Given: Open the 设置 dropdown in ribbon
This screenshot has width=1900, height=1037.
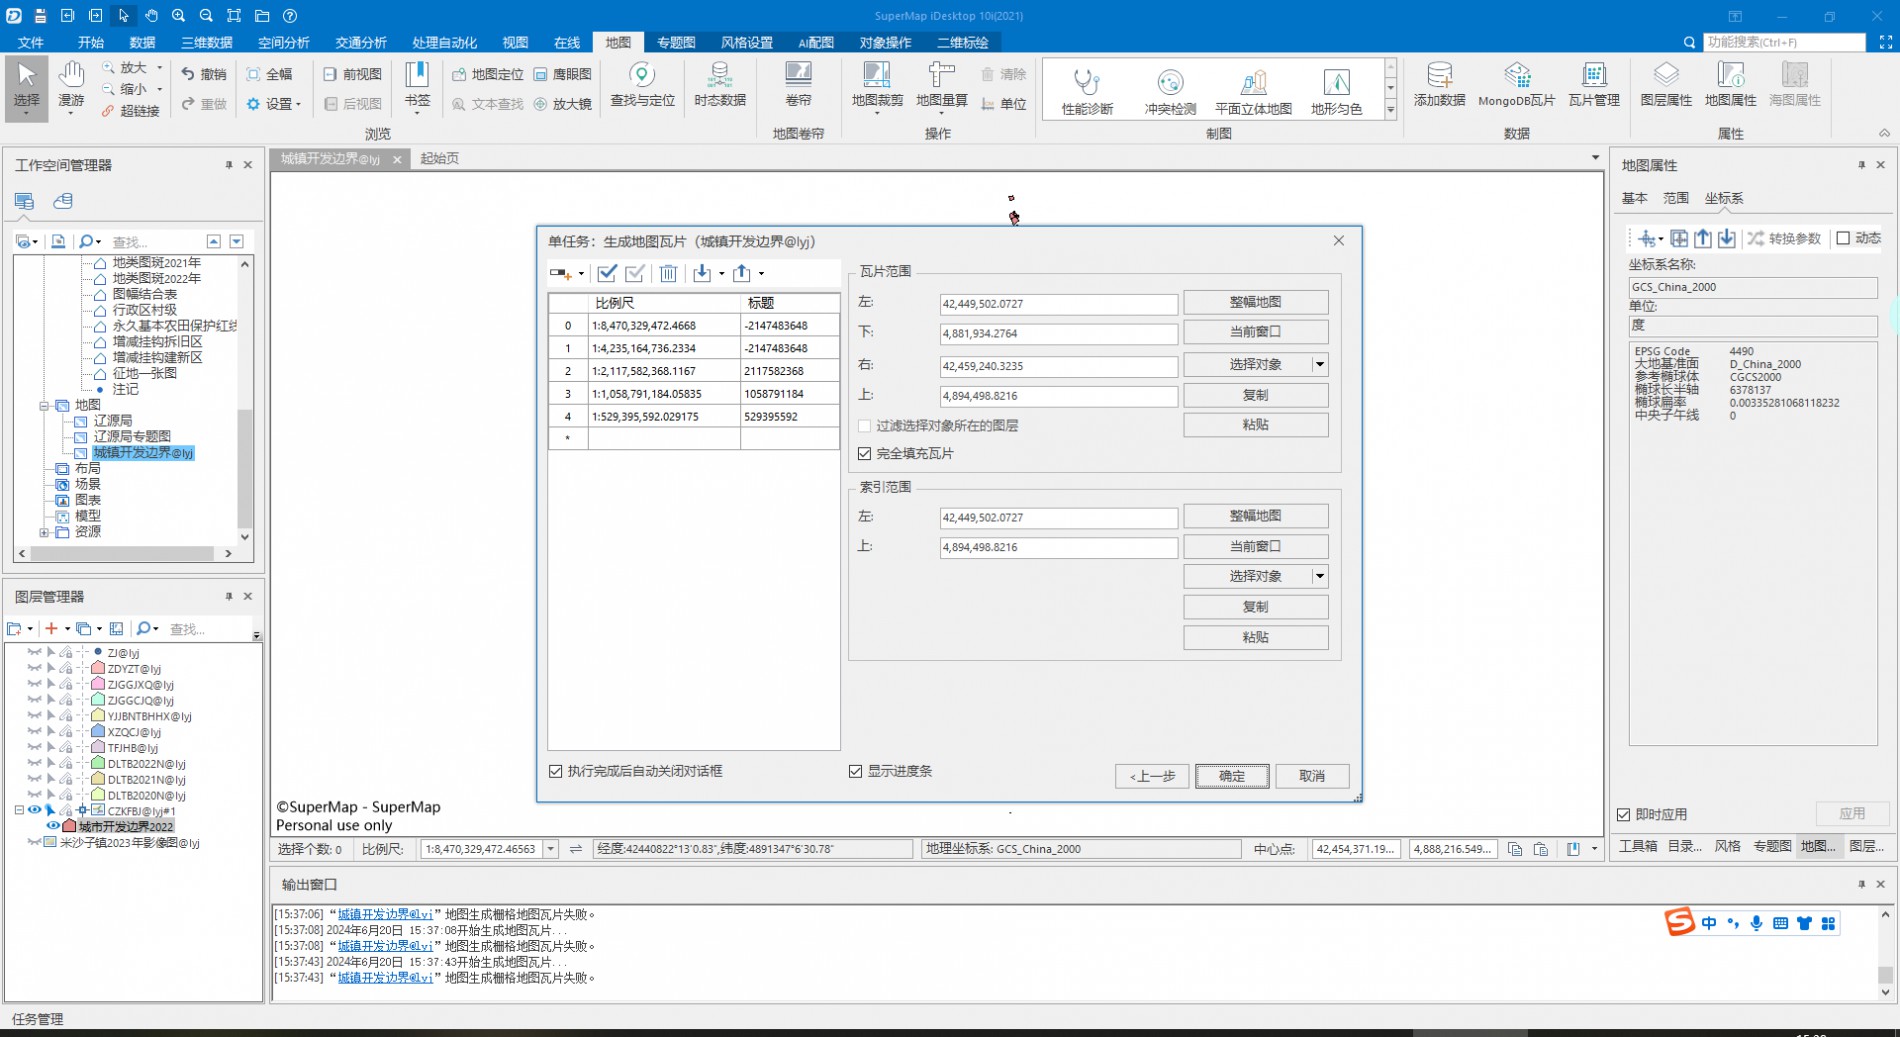Looking at the screenshot, I should [x=275, y=104].
